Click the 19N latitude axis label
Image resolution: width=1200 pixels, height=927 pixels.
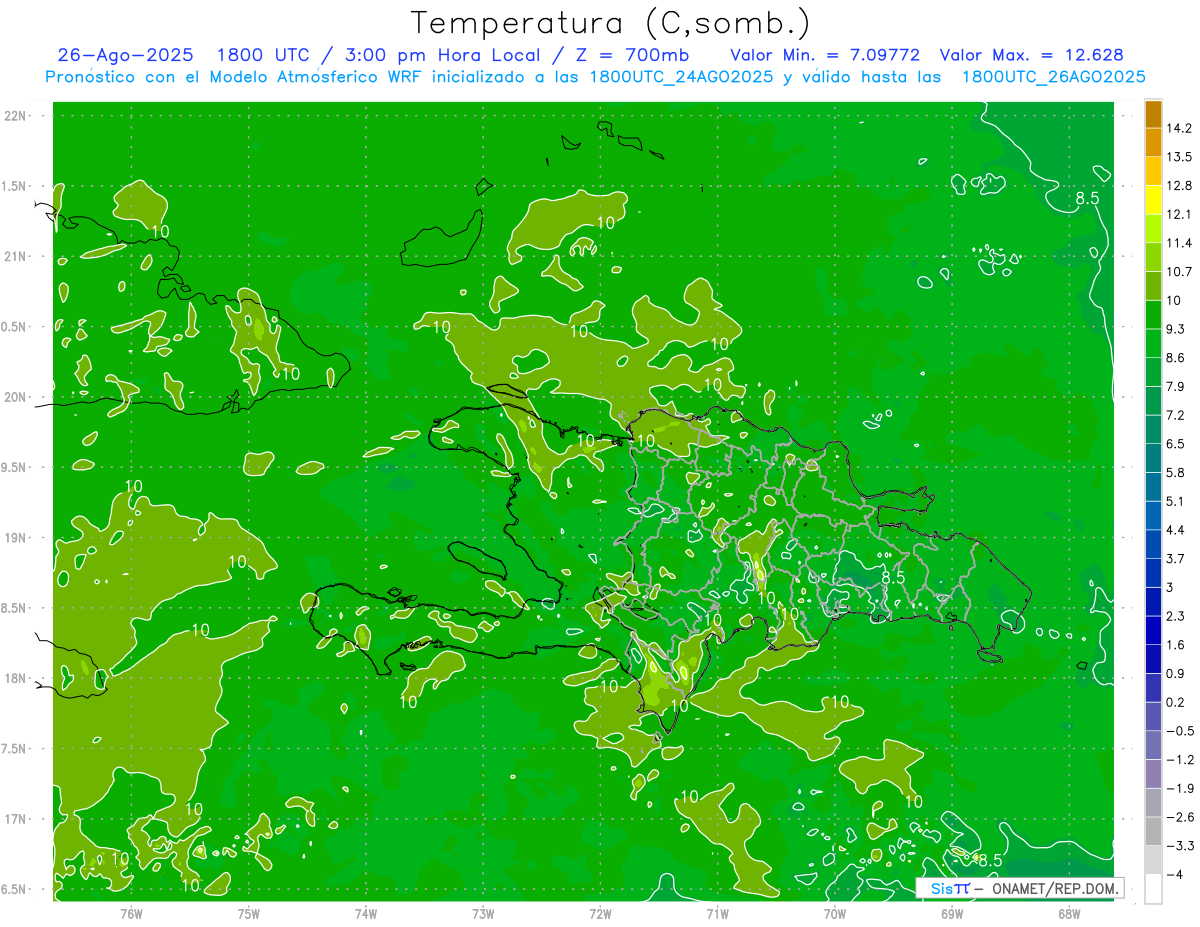click(x=16, y=538)
